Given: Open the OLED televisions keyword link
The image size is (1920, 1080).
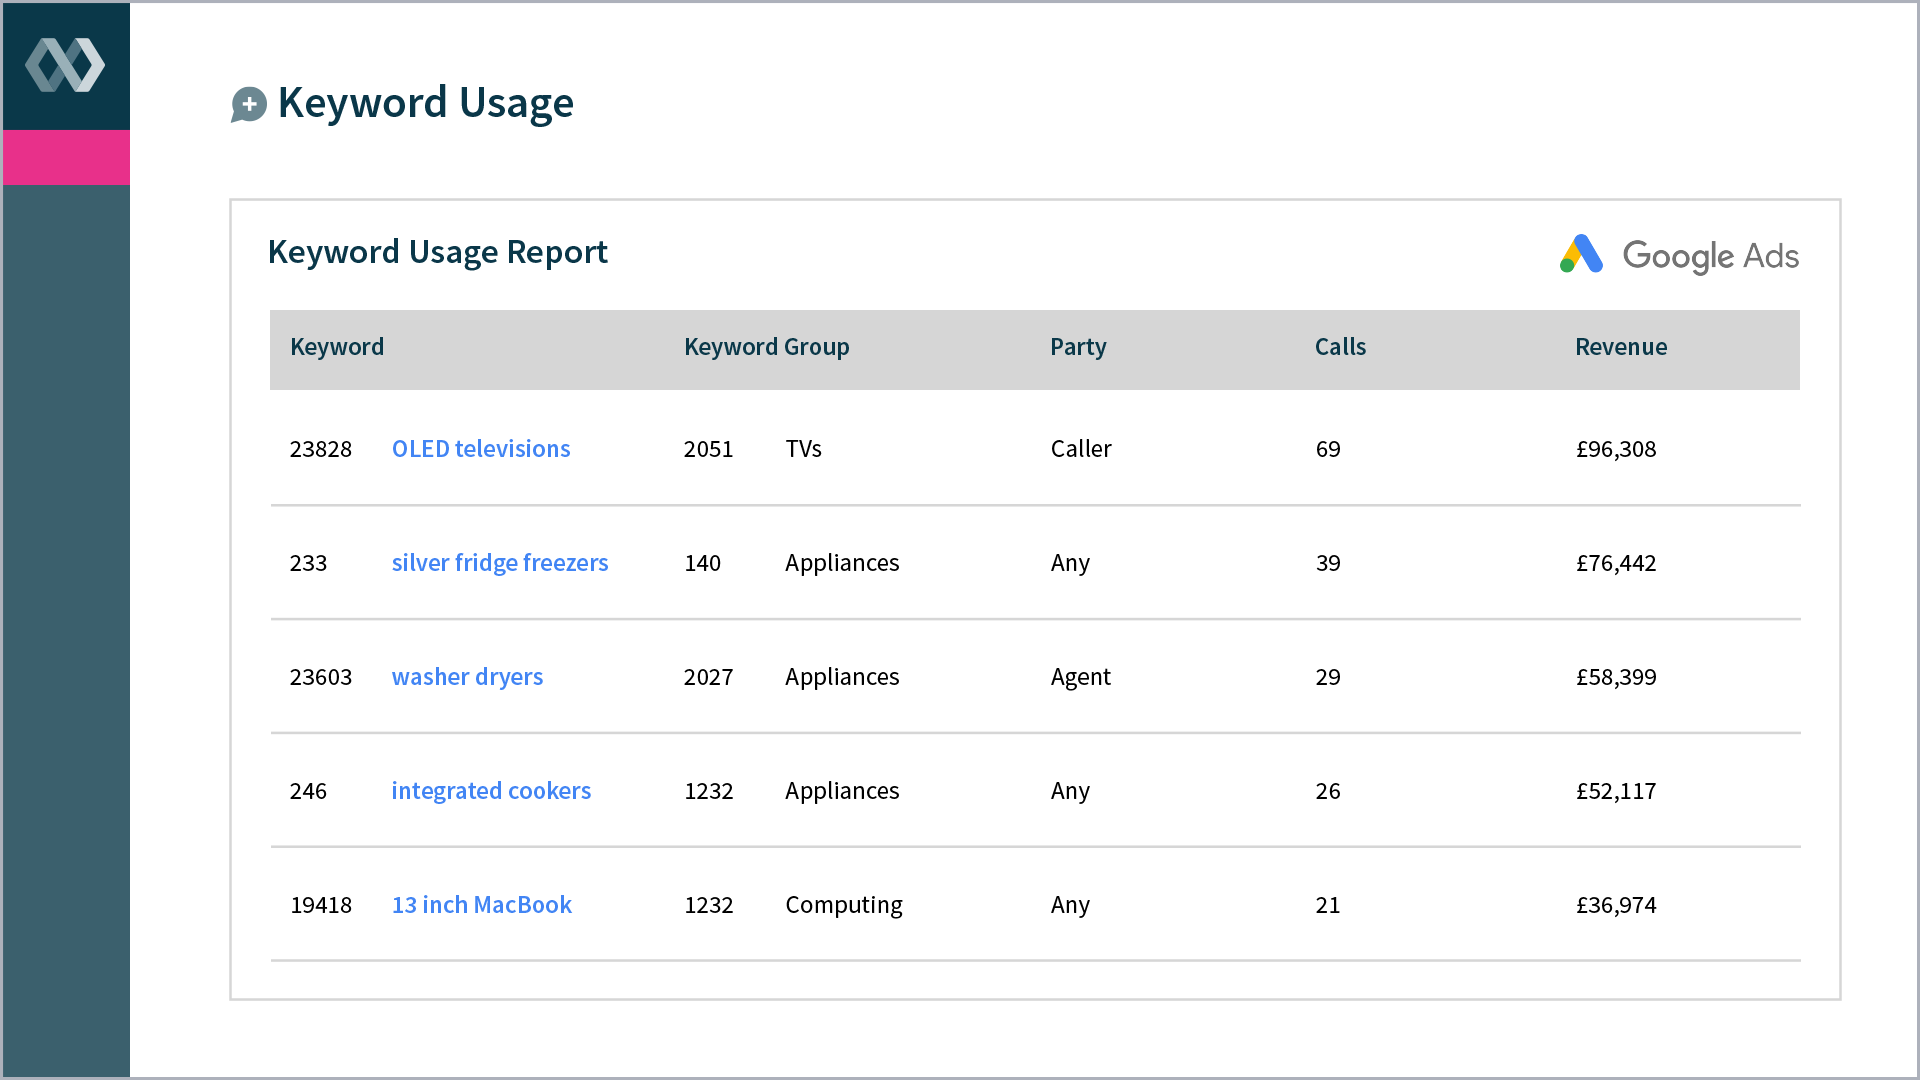Looking at the screenshot, I should pyautogui.click(x=481, y=449).
